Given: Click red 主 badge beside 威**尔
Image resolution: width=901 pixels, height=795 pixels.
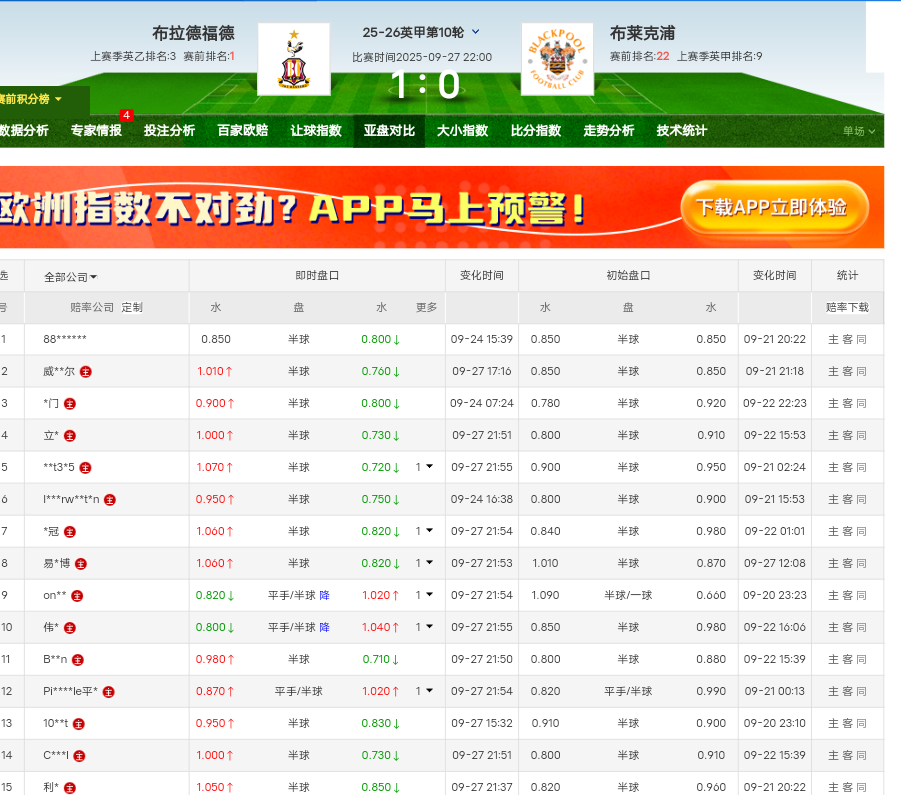Looking at the screenshot, I should (86, 372).
